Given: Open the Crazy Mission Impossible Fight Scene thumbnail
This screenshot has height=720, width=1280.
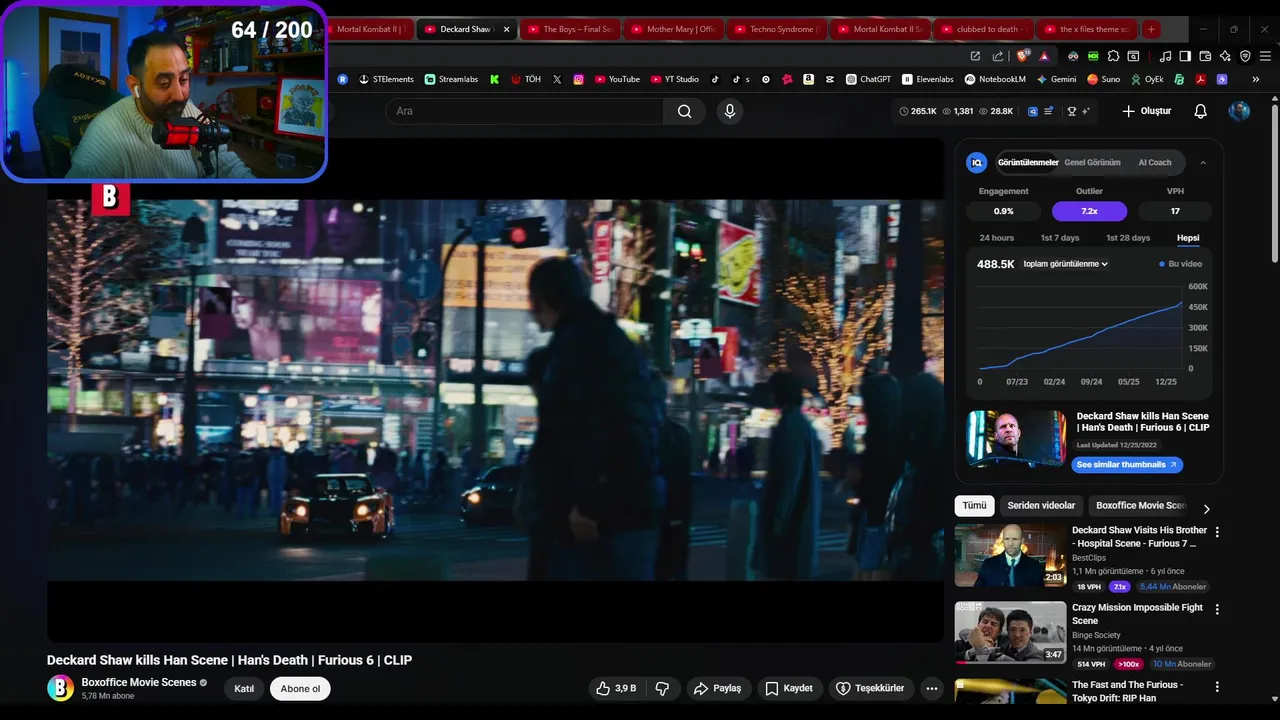Looking at the screenshot, I should coord(1010,632).
